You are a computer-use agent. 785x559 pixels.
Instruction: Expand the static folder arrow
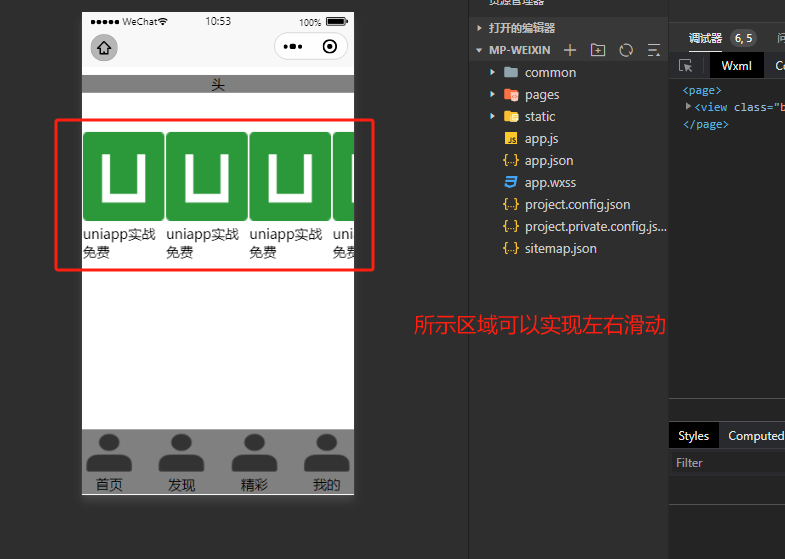492,117
